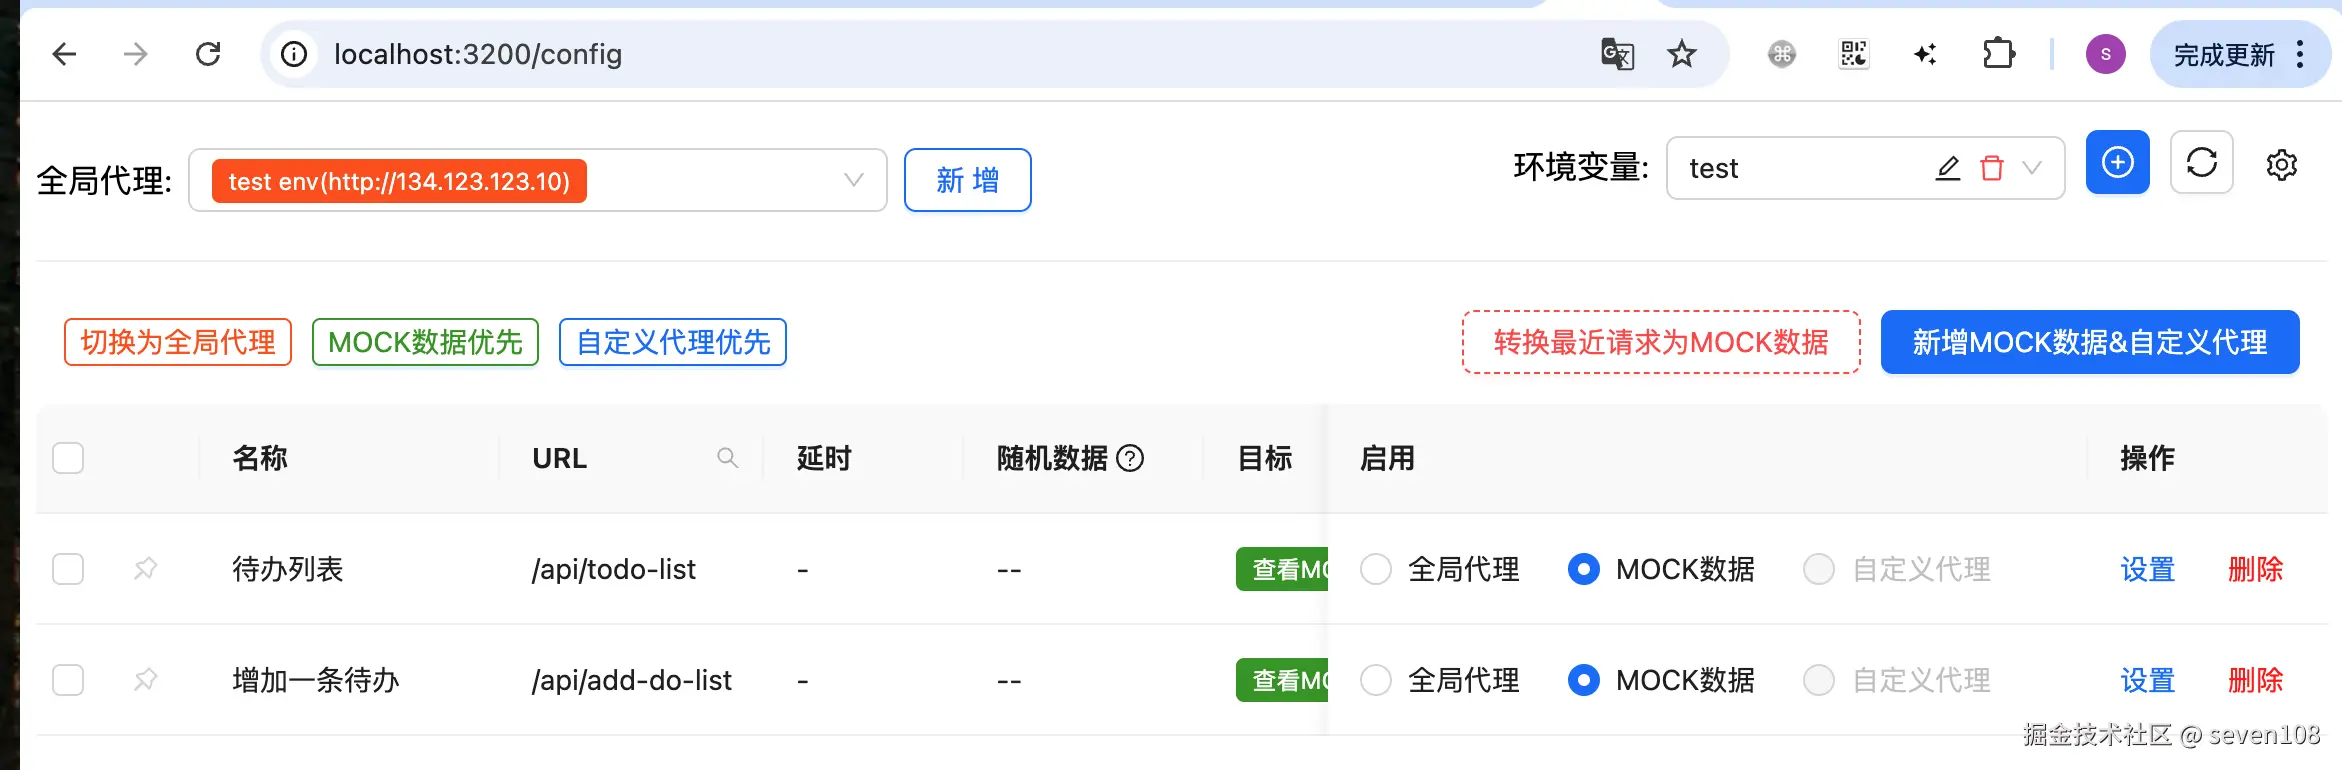Viewport: 2342px width, 770px height.
Task: Click the red trash icon in environment selector
Action: coord(1991,168)
